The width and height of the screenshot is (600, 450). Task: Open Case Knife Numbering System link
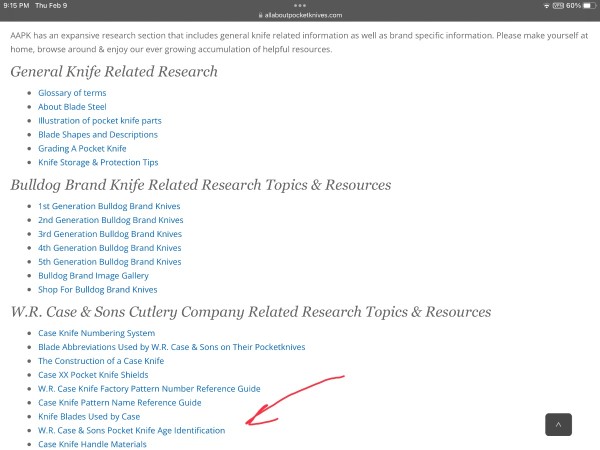[x=96, y=333]
